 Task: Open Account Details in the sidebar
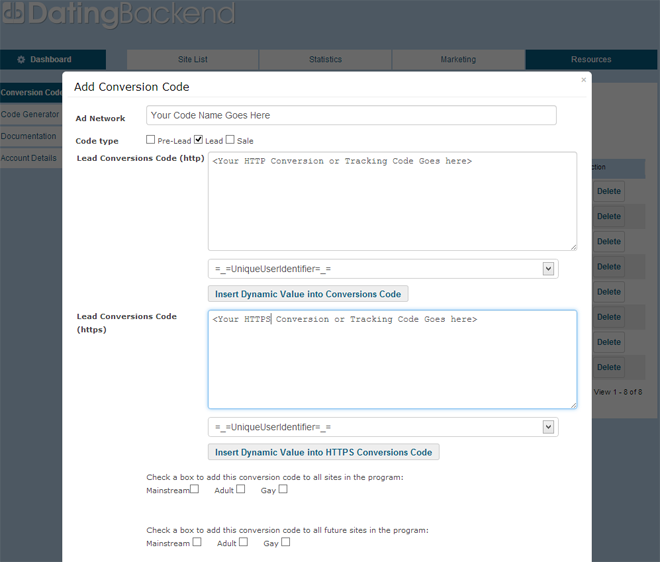click(31, 158)
